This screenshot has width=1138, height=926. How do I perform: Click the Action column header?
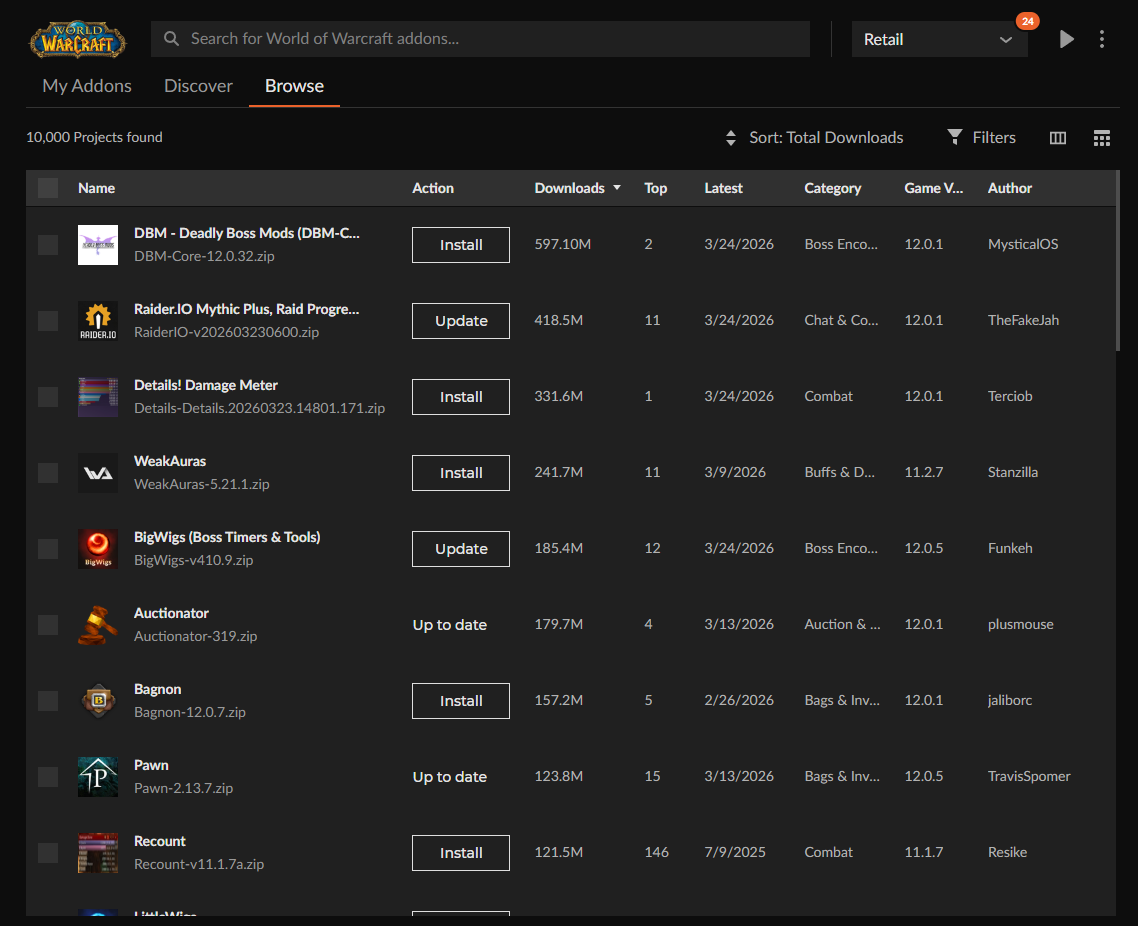[433, 188]
